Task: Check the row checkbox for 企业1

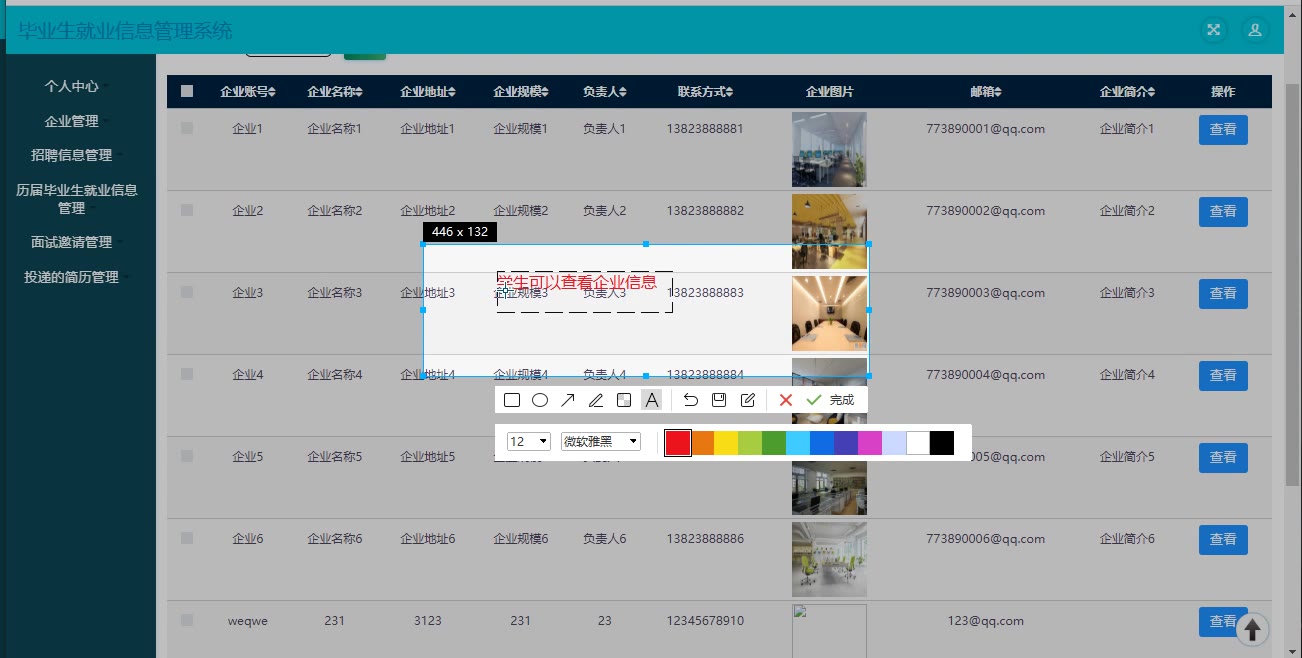Action: (187, 128)
